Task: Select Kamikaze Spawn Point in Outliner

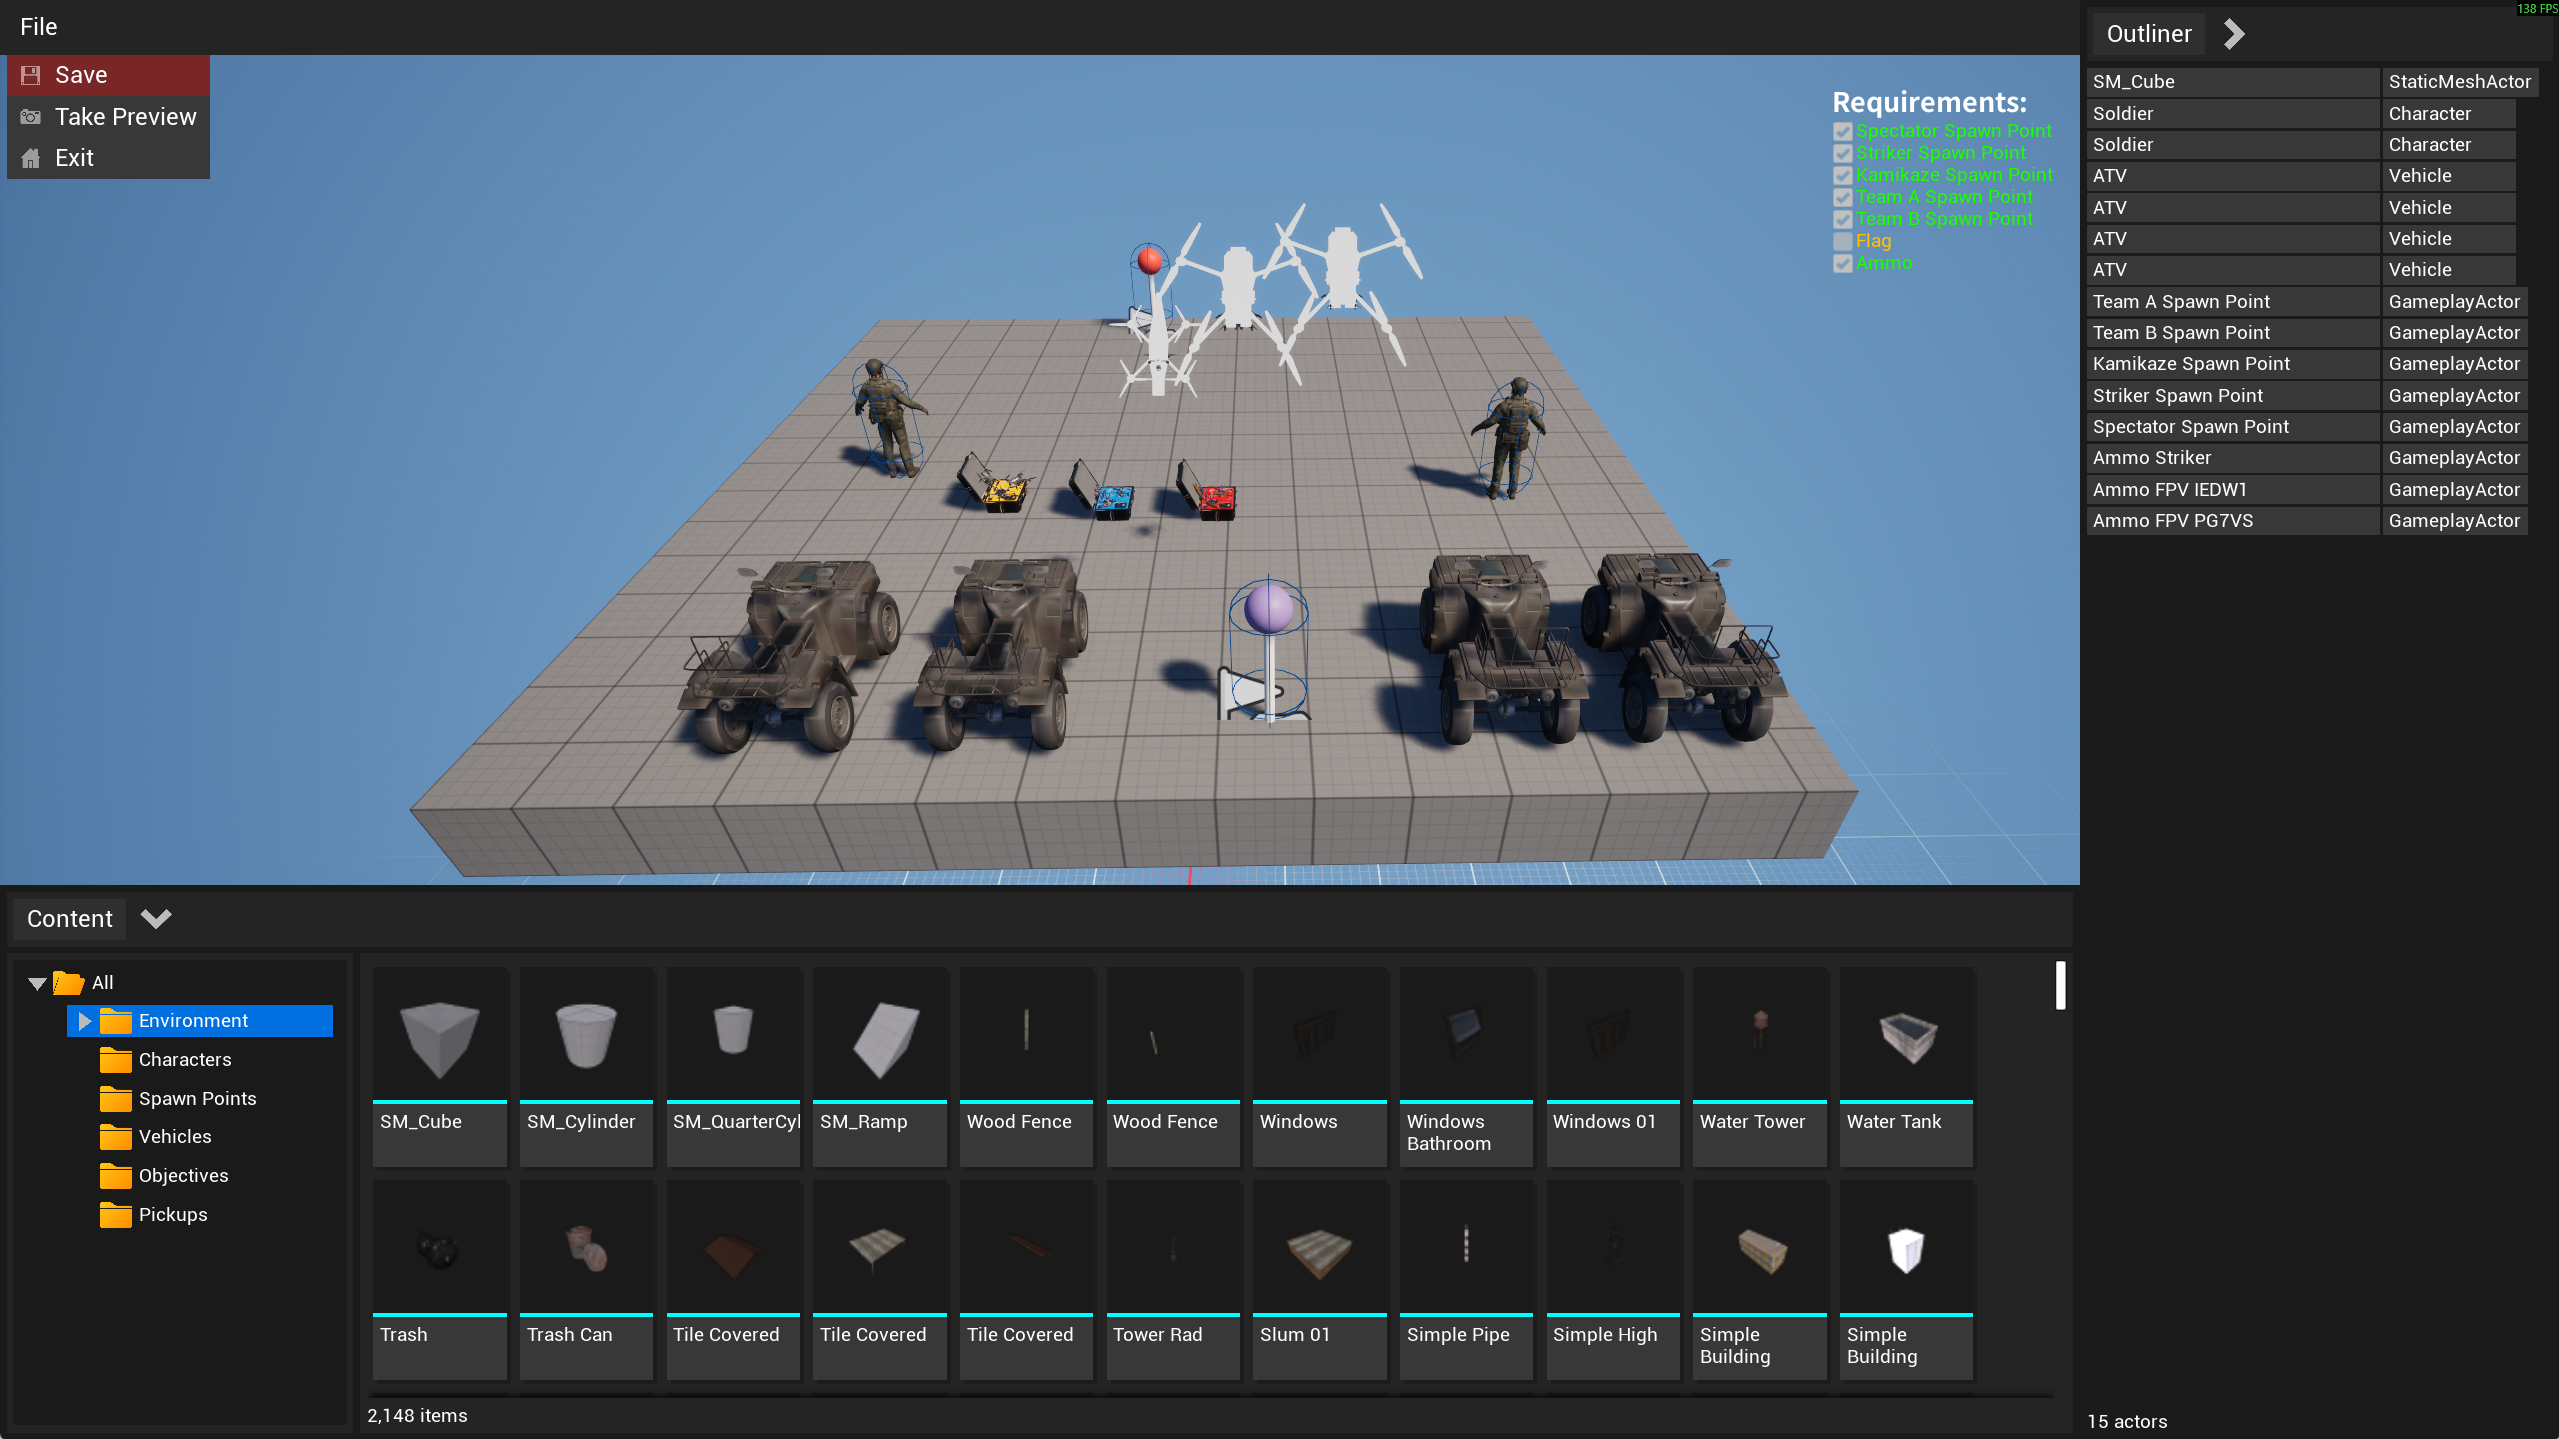Action: pos(2190,364)
